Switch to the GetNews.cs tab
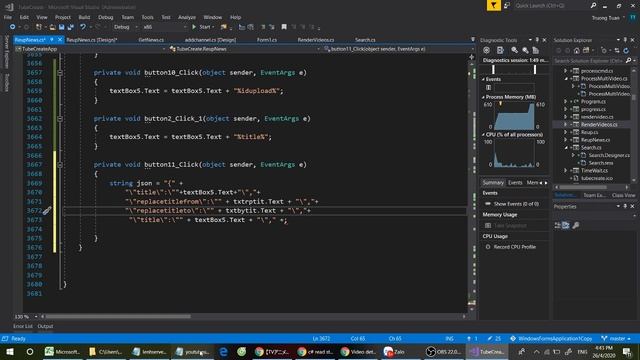 (151, 40)
